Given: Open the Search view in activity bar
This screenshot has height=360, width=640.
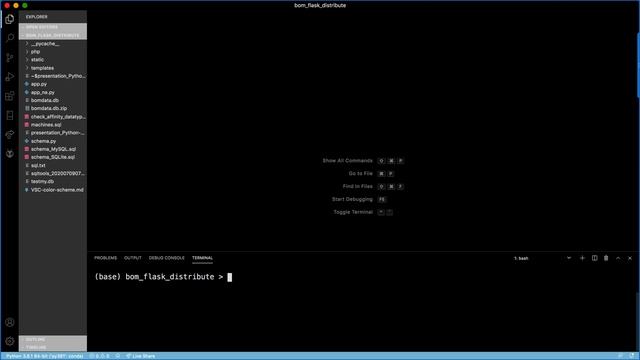Looking at the screenshot, I should [x=10, y=38].
